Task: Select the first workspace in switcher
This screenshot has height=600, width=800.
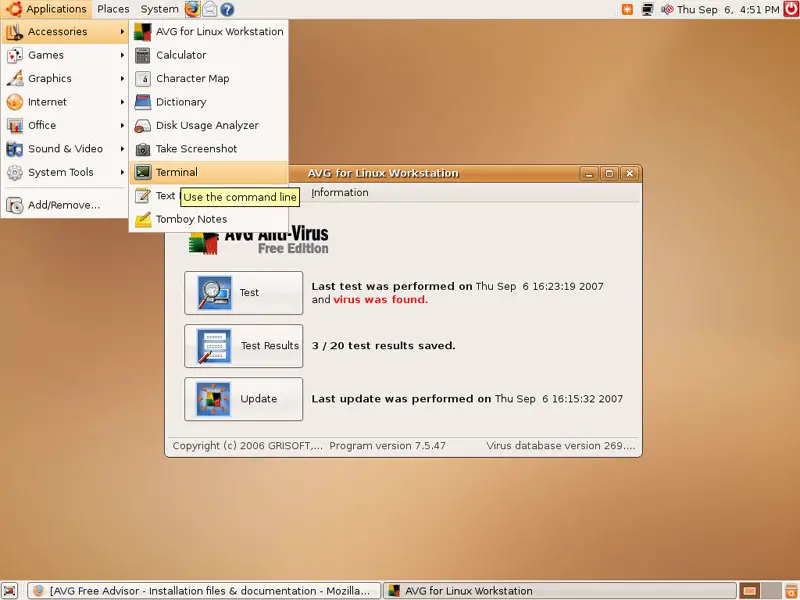Action: click(x=749, y=591)
